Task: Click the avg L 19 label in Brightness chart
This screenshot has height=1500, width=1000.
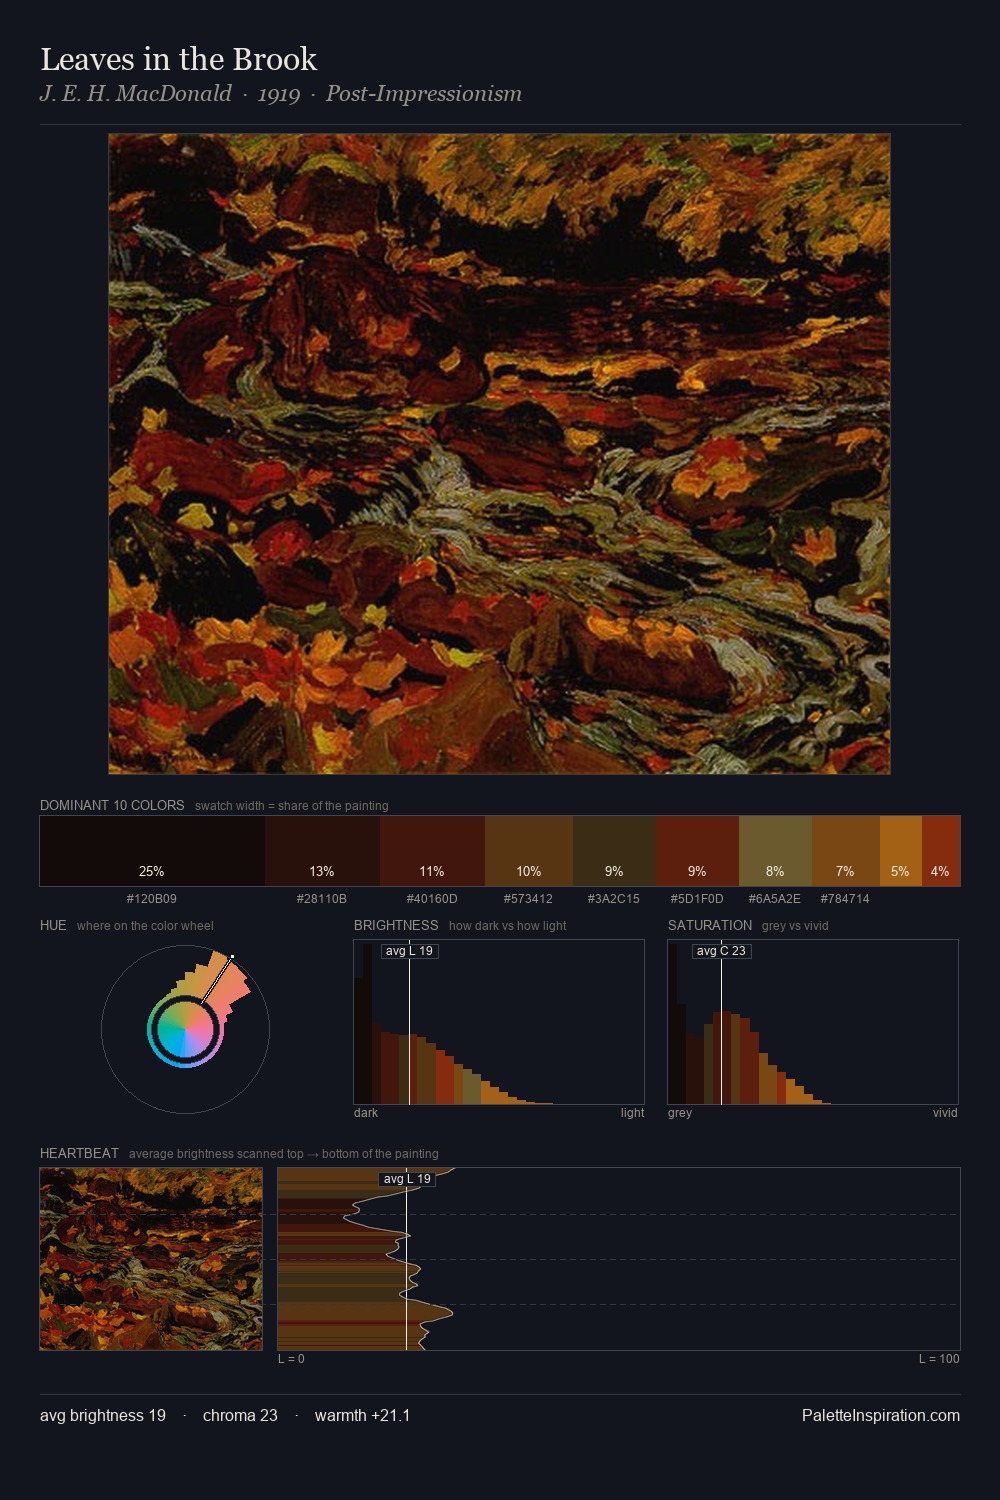Action: (x=409, y=951)
